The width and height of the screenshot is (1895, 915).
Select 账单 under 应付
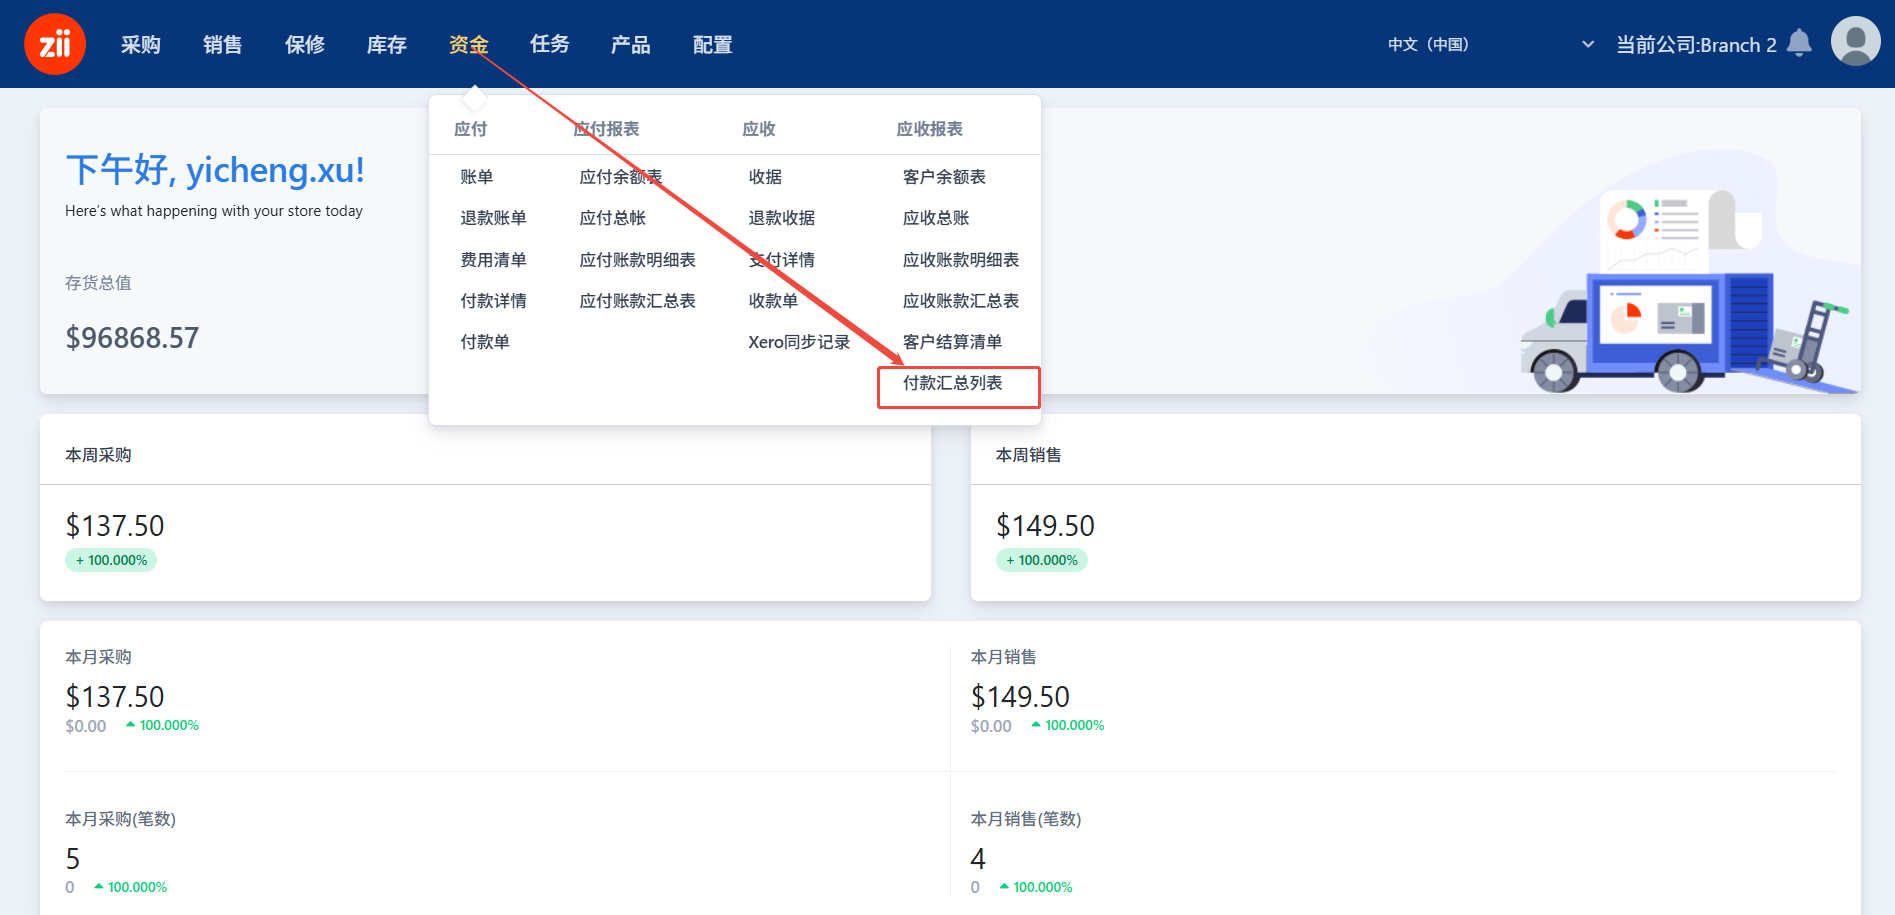coord(477,177)
